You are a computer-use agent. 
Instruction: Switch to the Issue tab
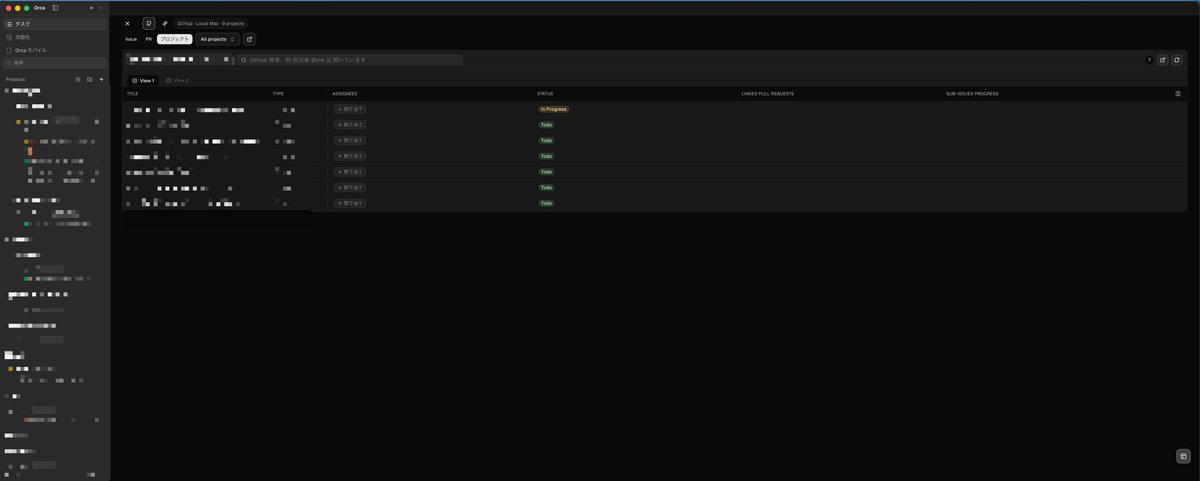click(x=131, y=39)
